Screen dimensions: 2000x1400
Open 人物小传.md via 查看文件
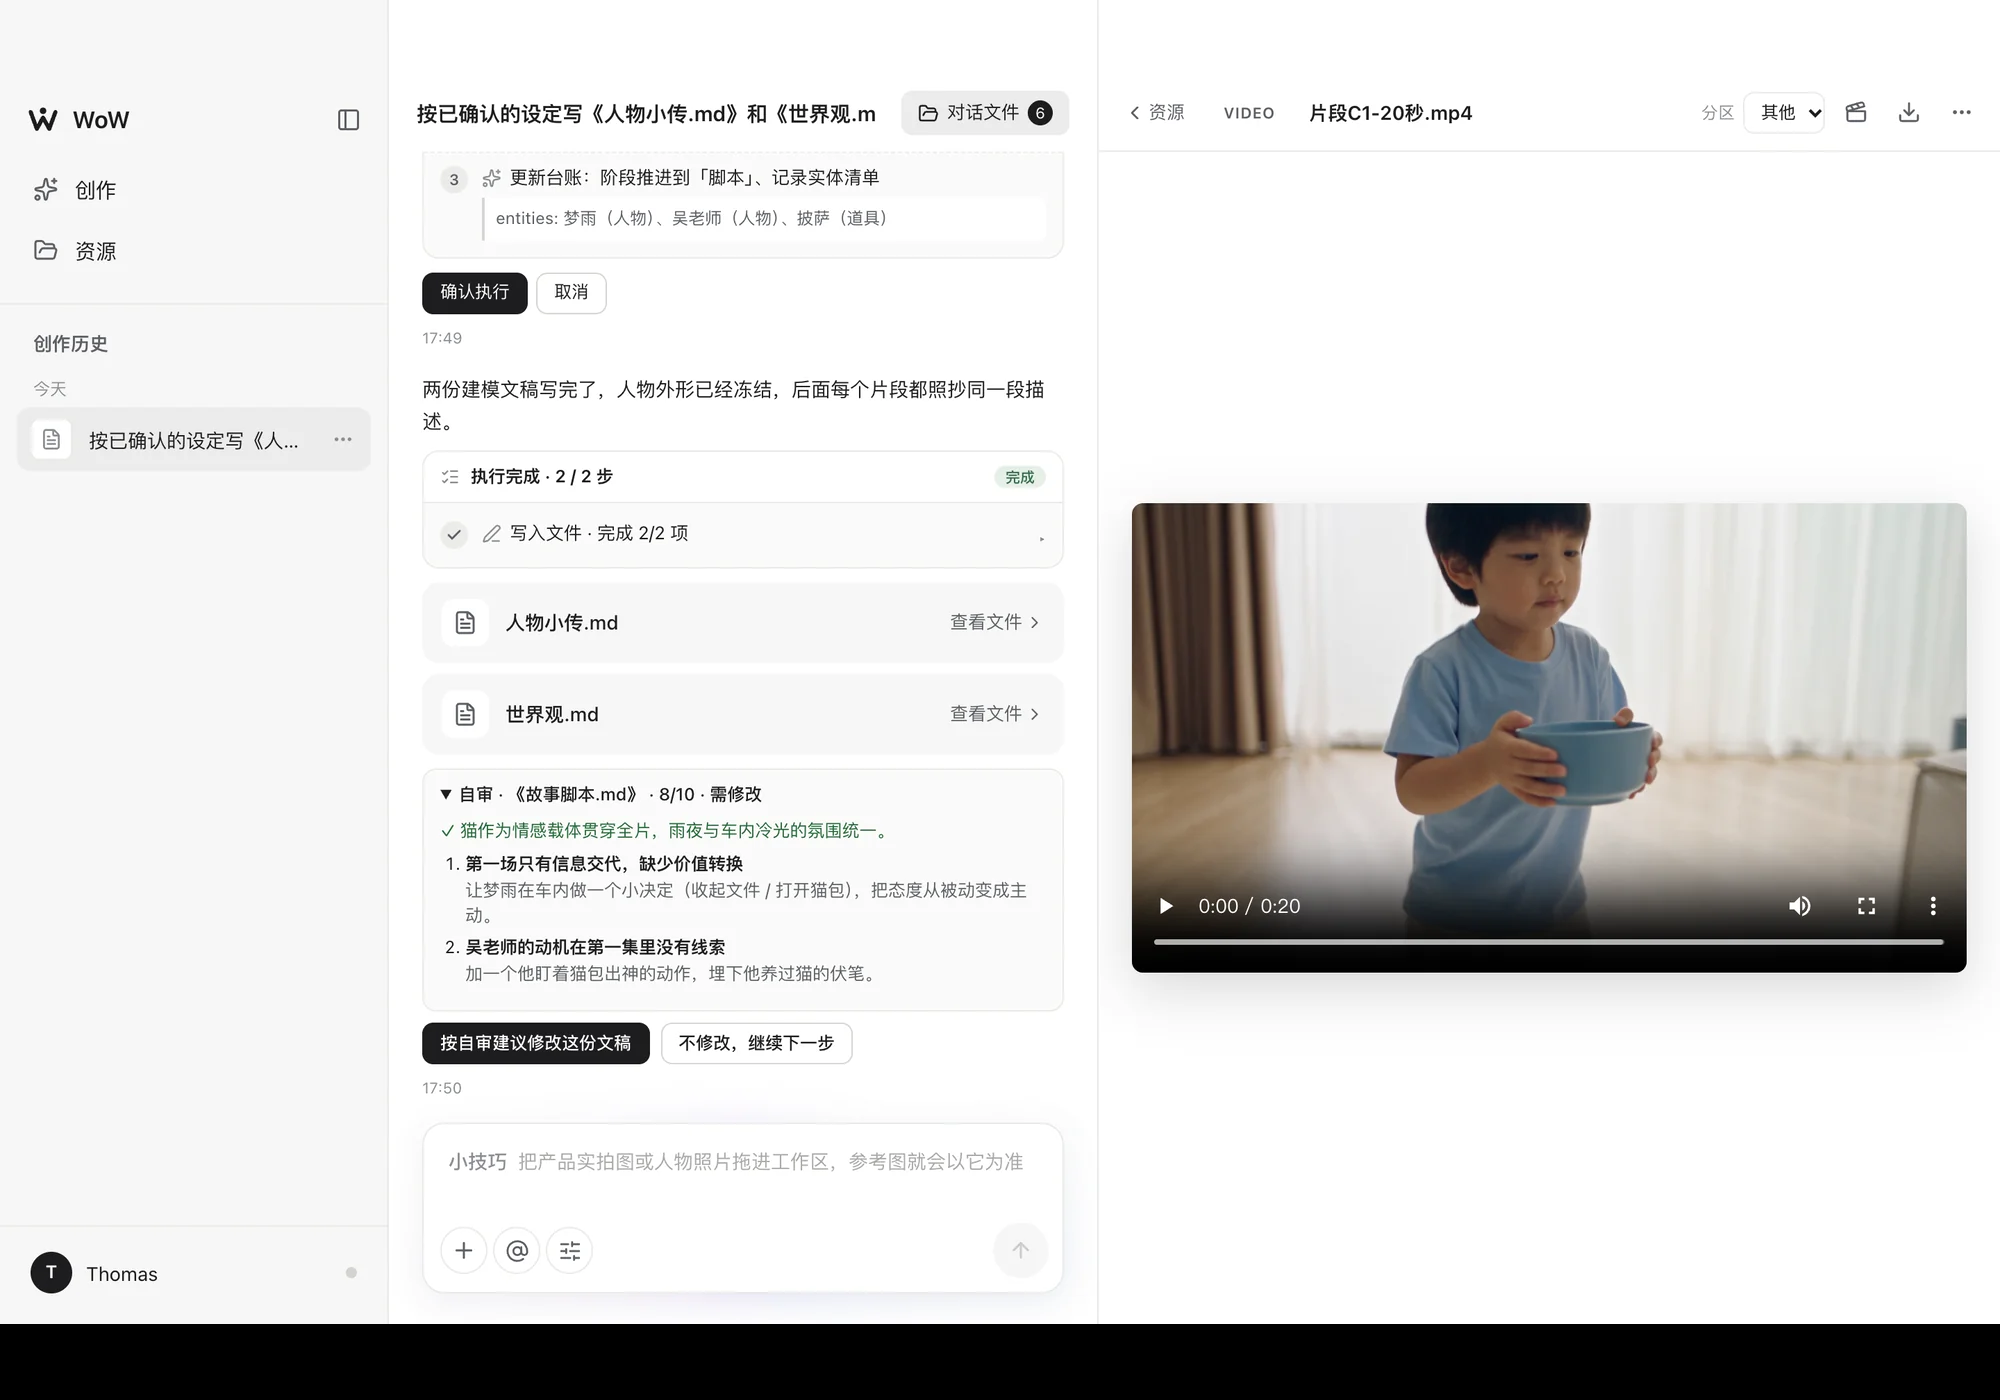click(x=994, y=622)
